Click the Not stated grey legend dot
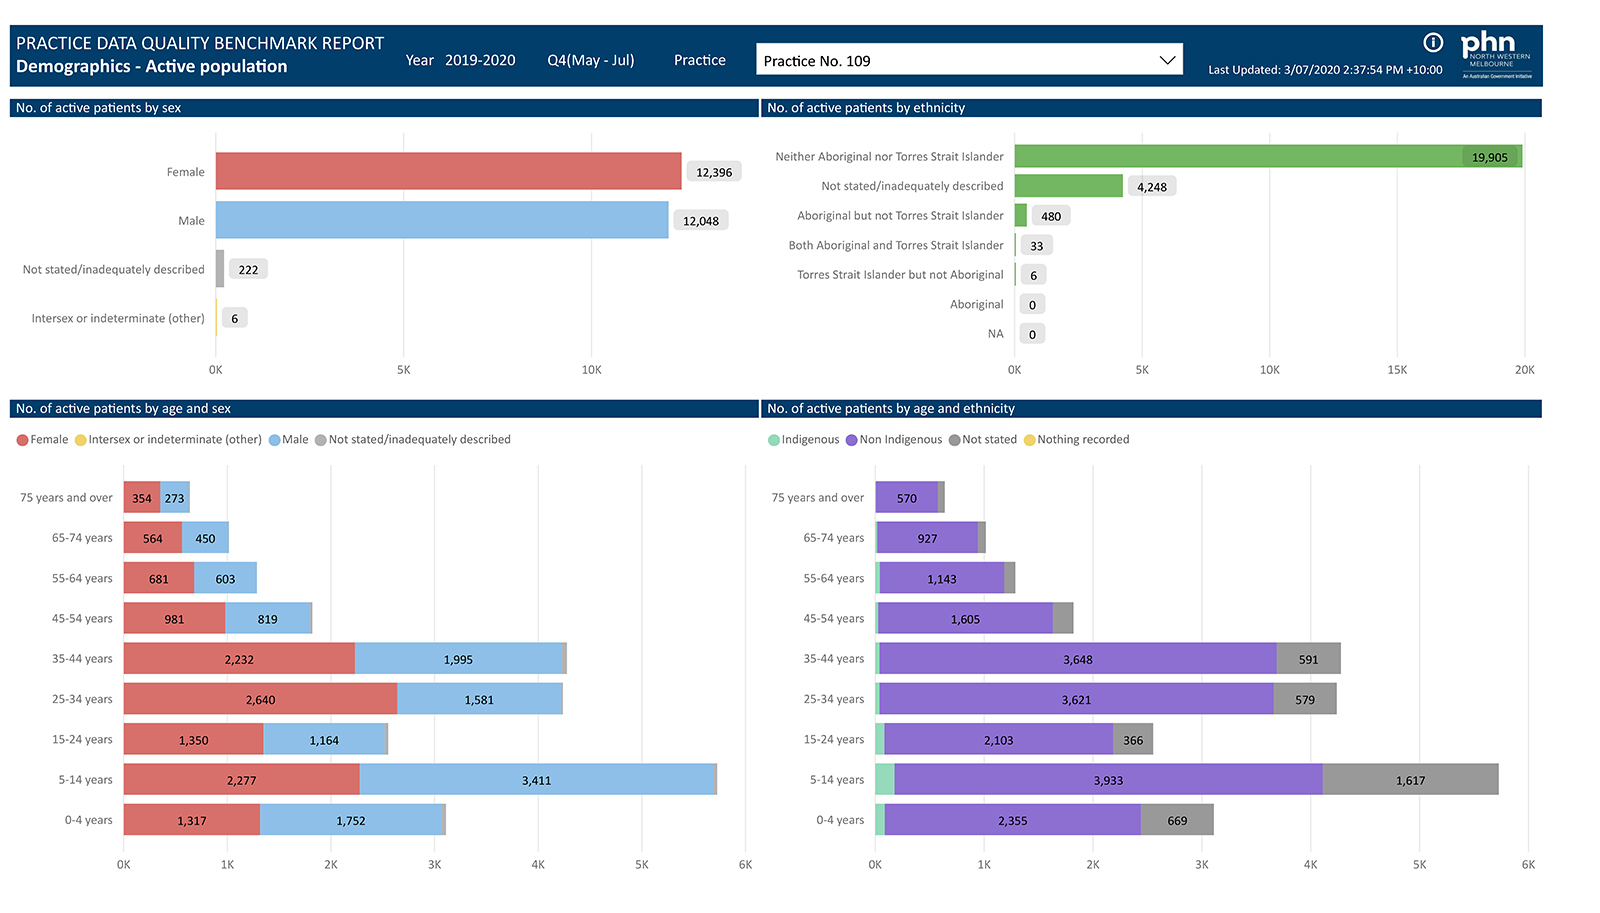This screenshot has height=913, width=1600. pyautogui.click(x=955, y=440)
